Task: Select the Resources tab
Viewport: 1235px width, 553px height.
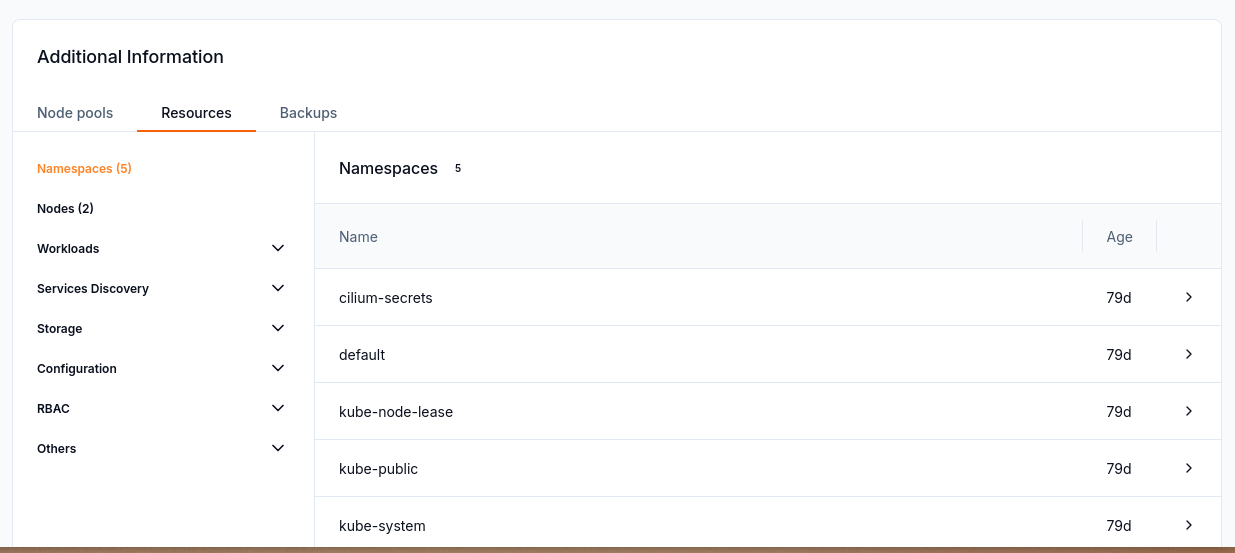Action: pyautogui.click(x=196, y=113)
